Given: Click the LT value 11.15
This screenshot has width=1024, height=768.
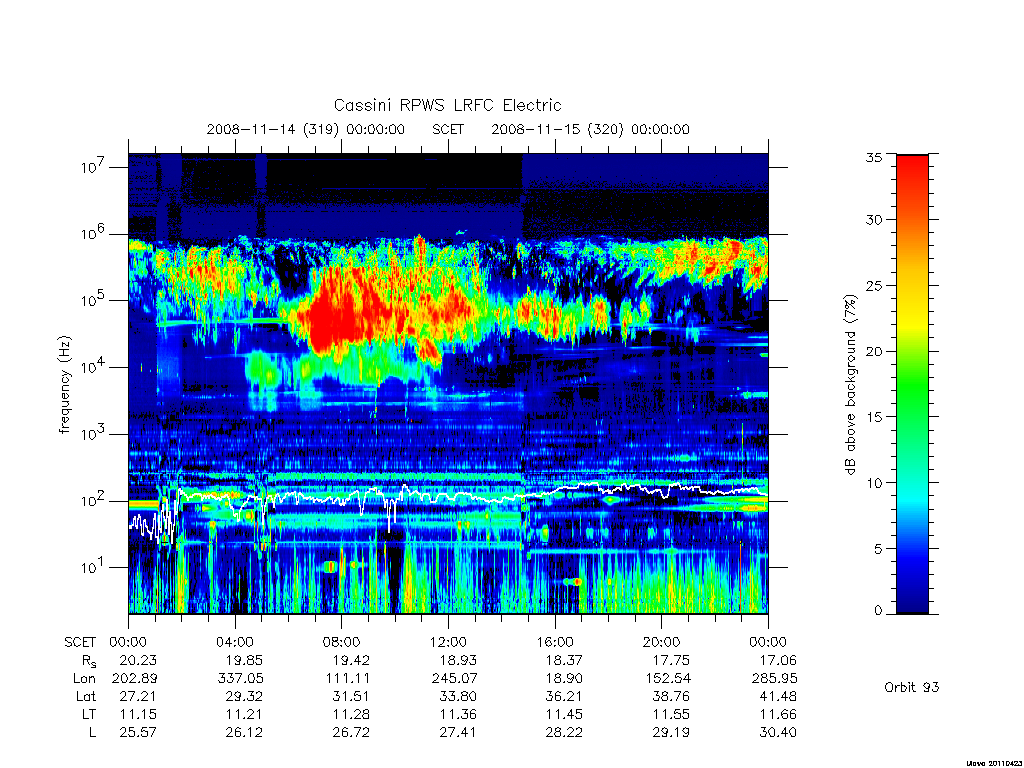Looking at the screenshot, I should [x=138, y=714].
